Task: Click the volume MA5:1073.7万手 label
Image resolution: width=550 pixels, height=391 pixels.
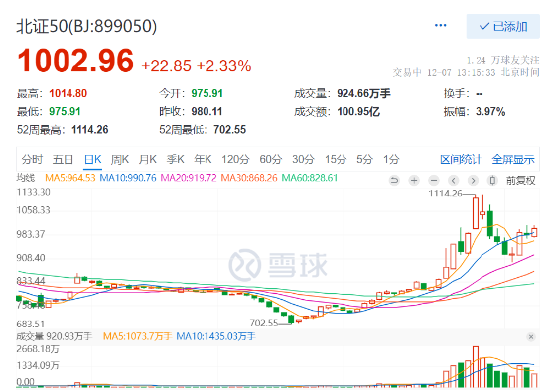Action: [x=137, y=337]
